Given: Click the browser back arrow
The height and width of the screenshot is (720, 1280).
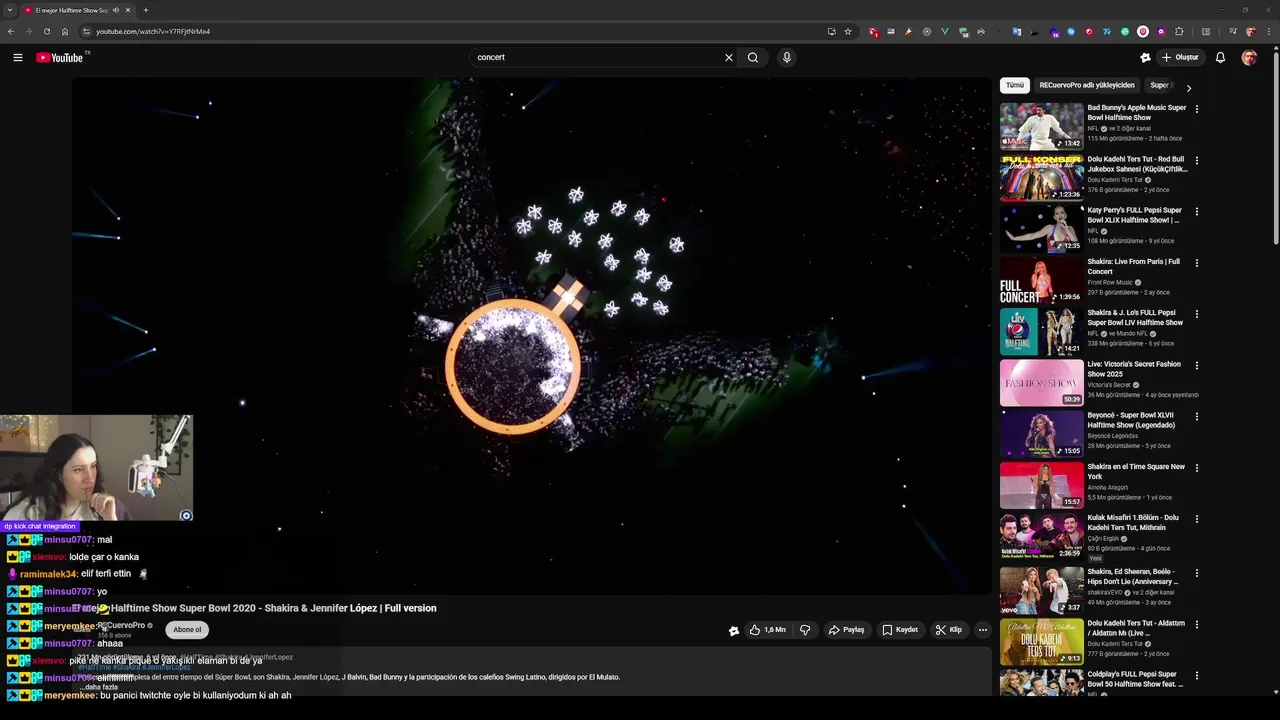Looking at the screenshot, I should [x=10, y=31].
